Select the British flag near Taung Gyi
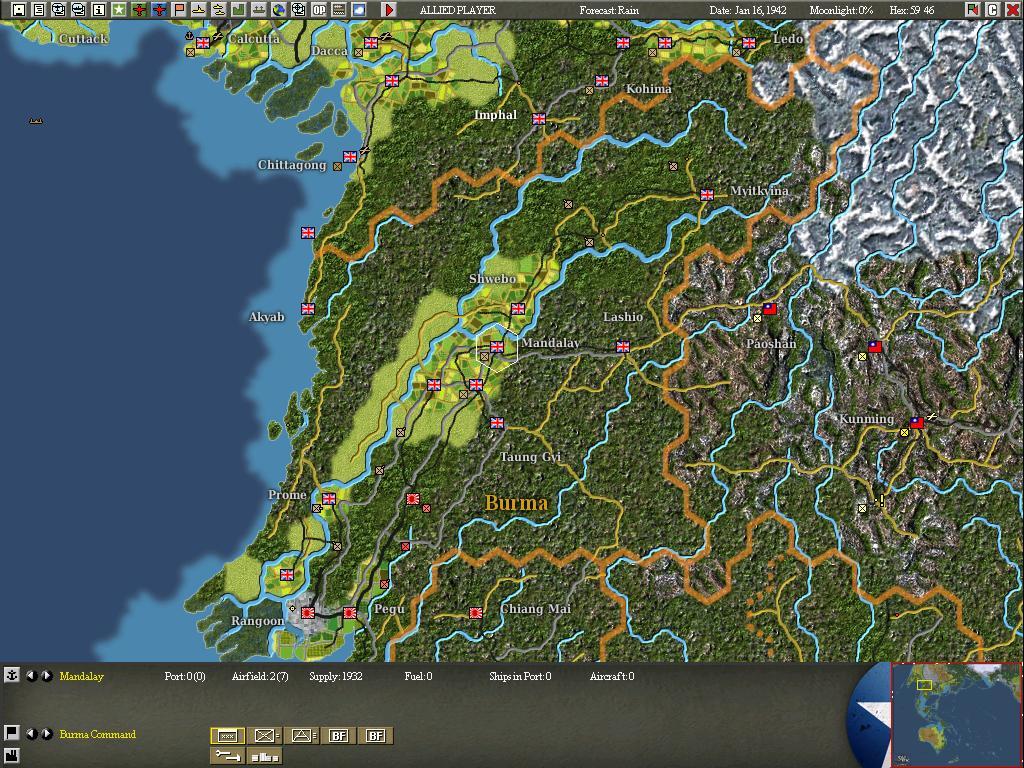 coord(497,423)
